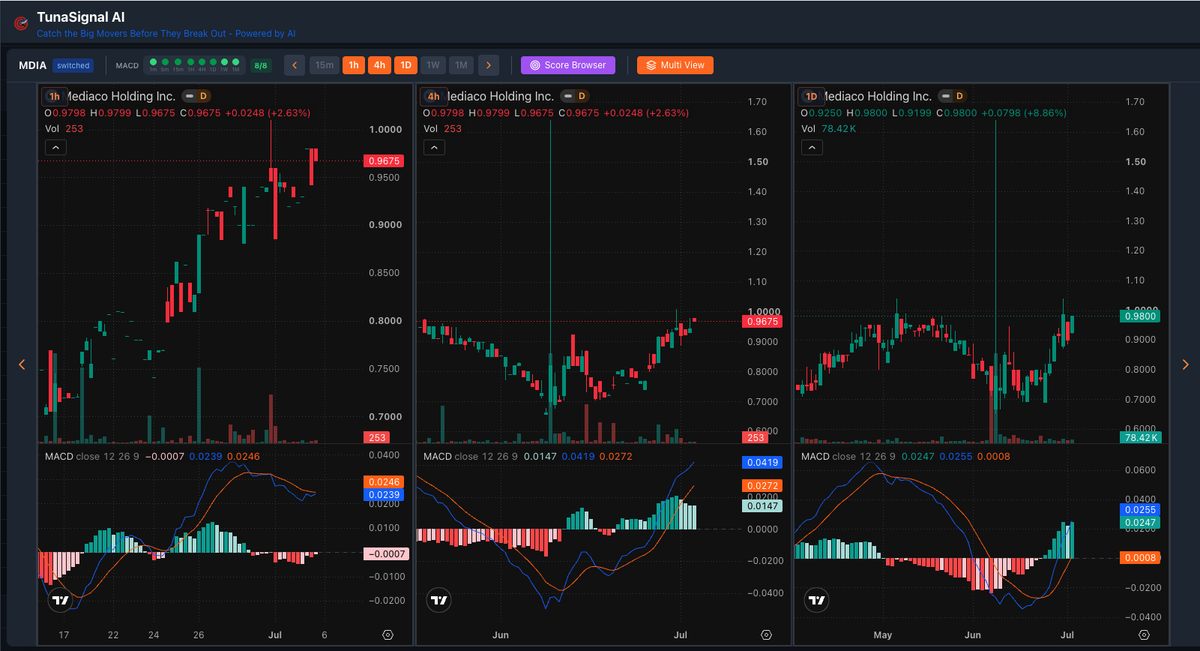Click the 26 date label on 1h time axis

coord(199,635)
